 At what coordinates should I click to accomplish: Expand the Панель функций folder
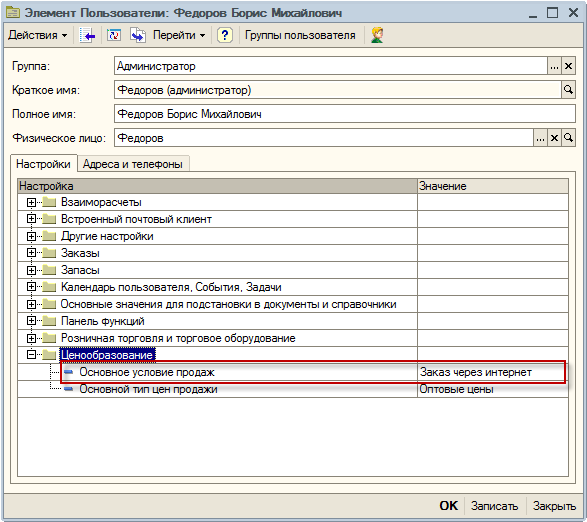(x=31, y=321)
